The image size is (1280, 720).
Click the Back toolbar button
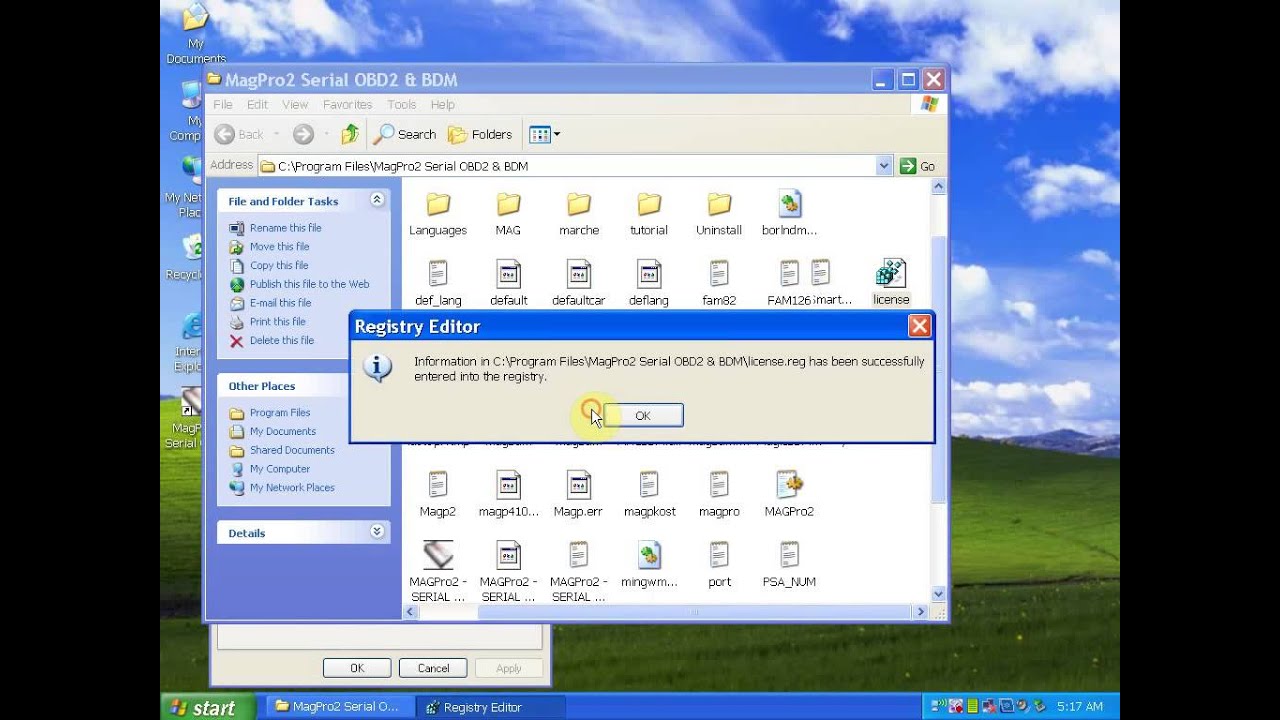click(x=239, y=134)
